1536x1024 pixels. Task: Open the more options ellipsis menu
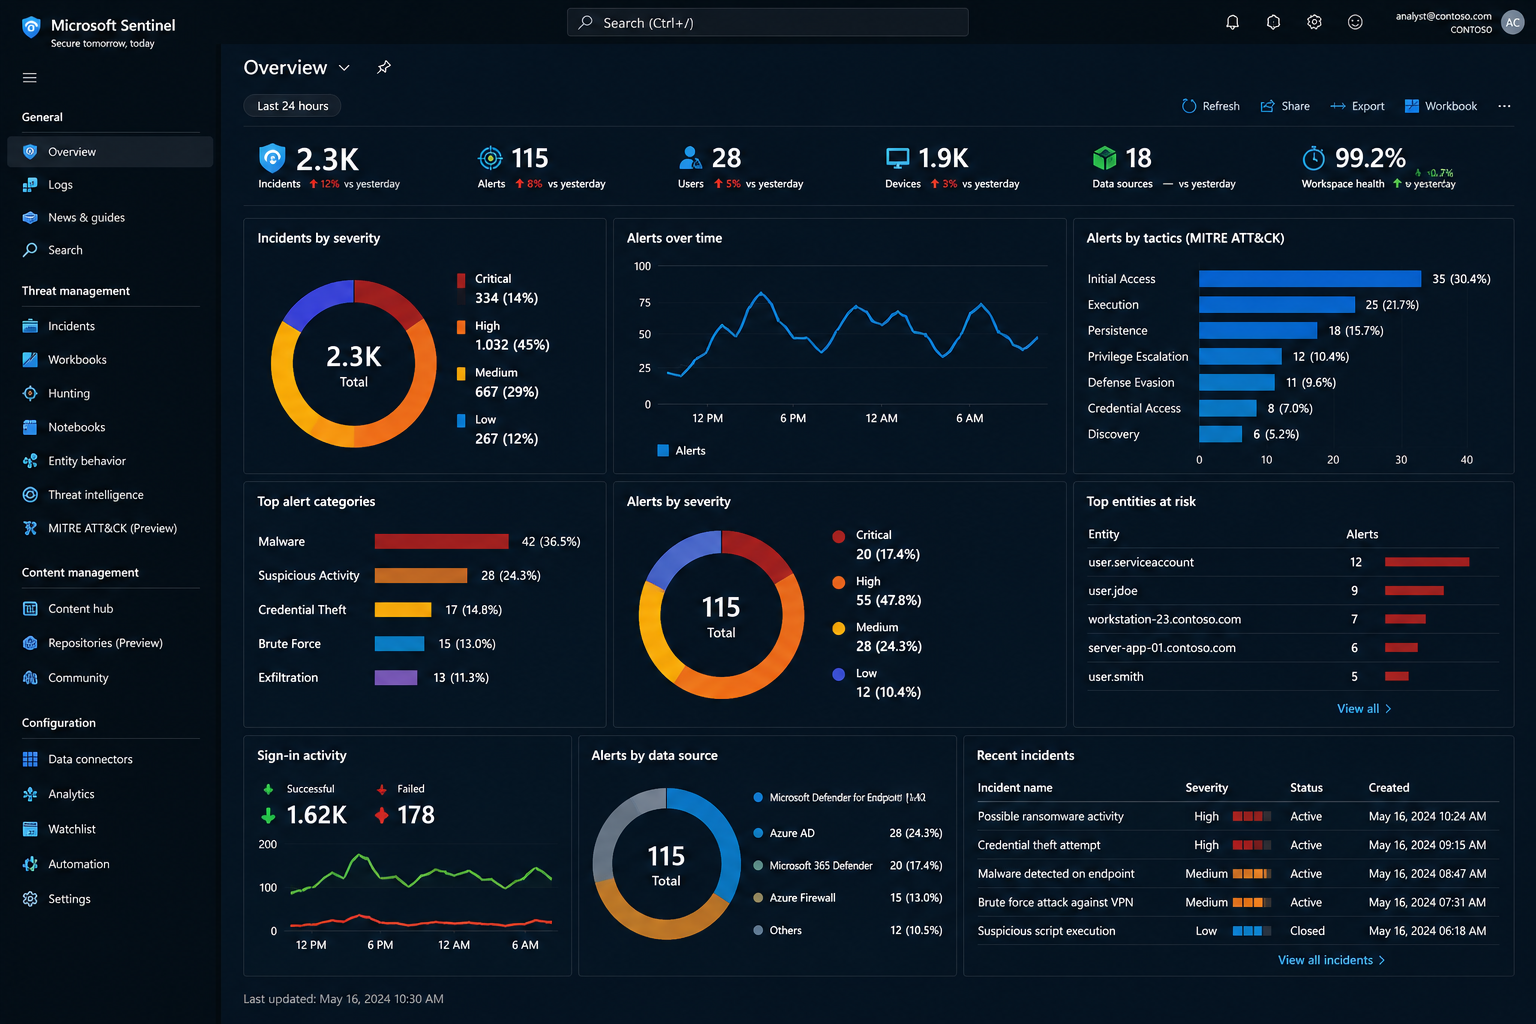(x=1504, y=106)
